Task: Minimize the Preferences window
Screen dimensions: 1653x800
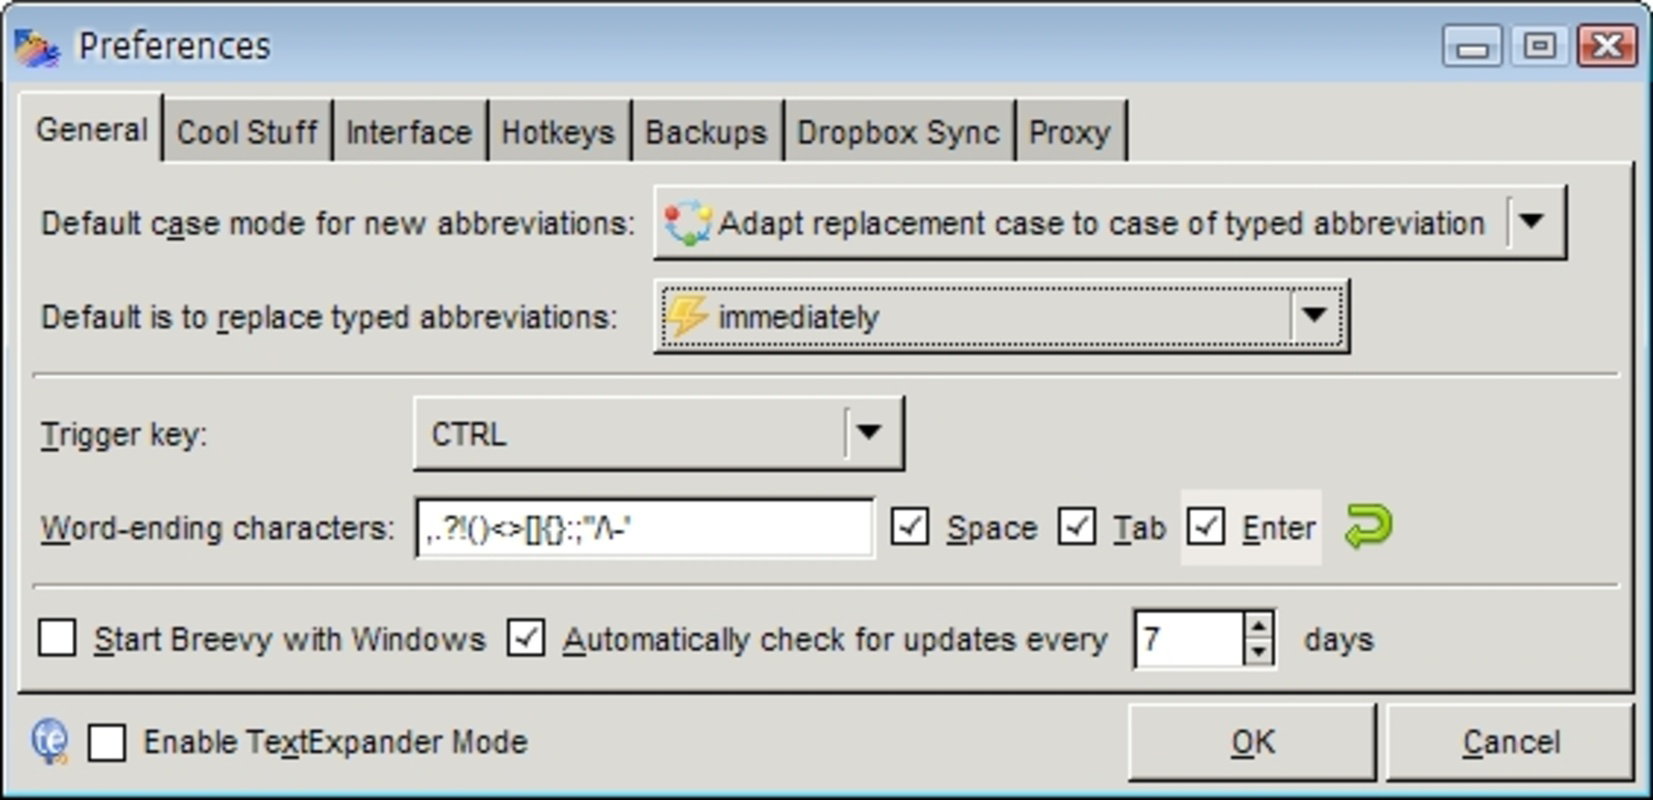Action: tap(1472, 46)
